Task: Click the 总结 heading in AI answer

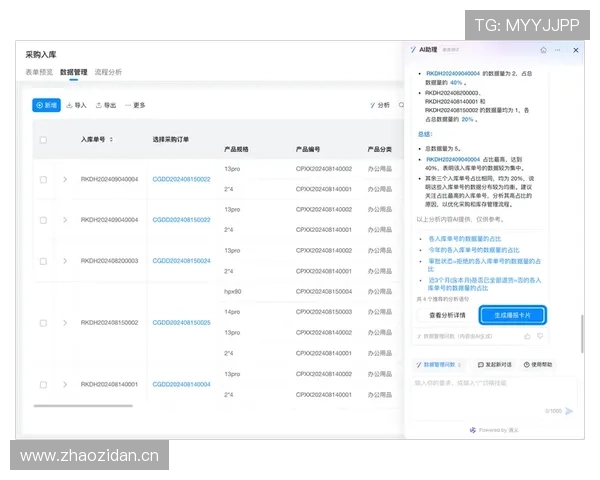Action: [425, 134]
